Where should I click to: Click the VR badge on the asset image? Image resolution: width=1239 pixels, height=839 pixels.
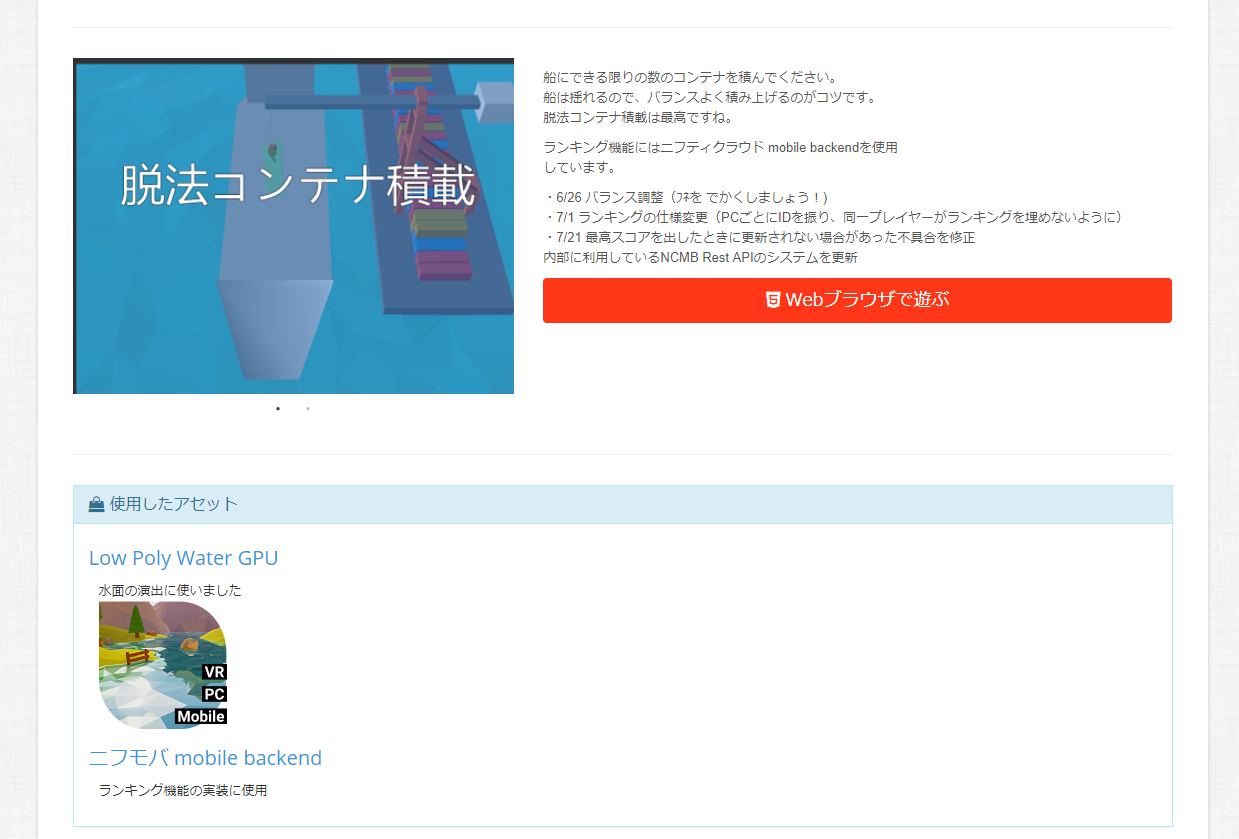214,672
